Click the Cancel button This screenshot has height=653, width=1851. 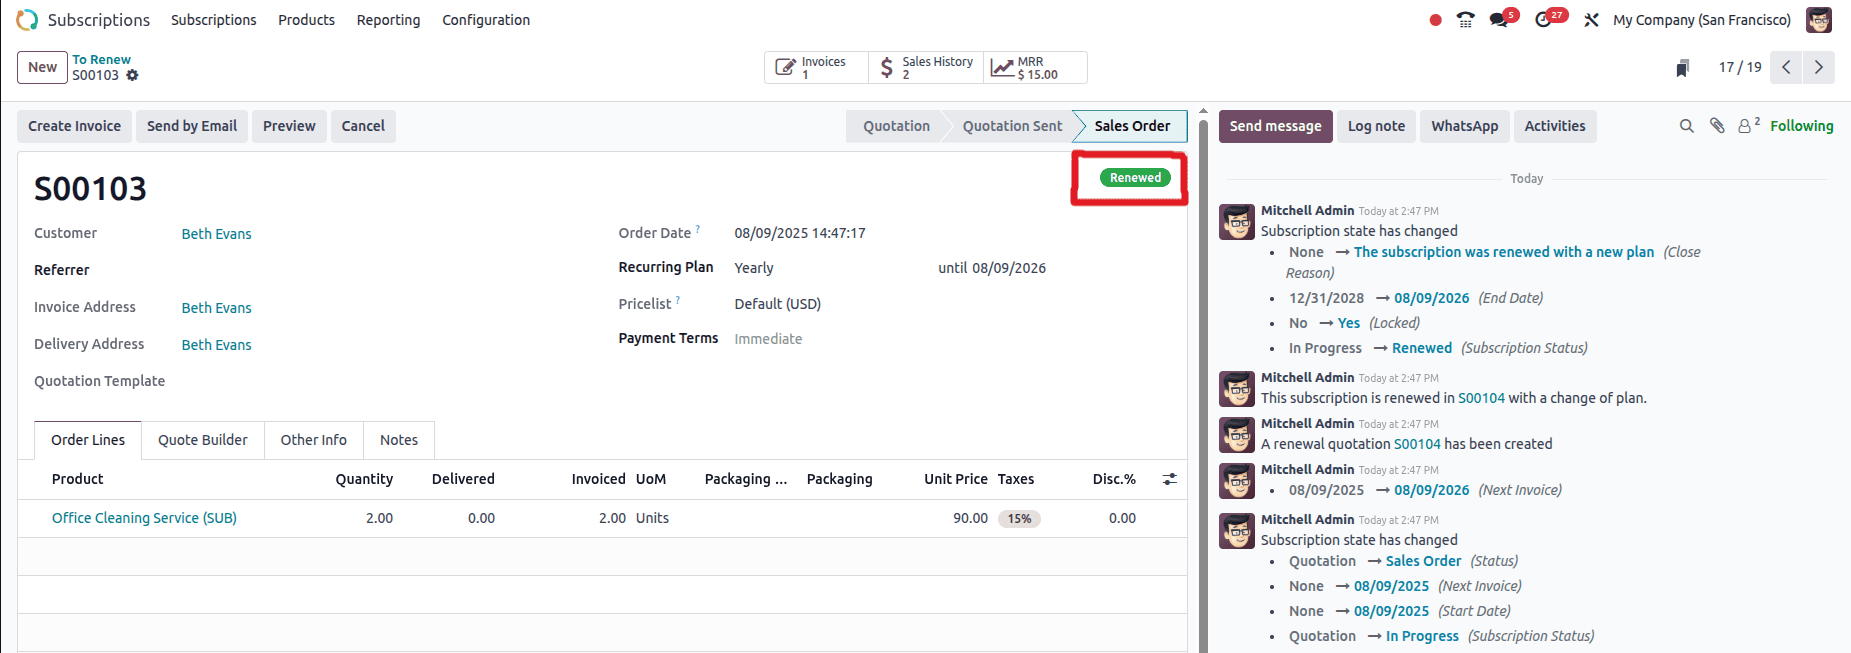[x=363, y=126]
